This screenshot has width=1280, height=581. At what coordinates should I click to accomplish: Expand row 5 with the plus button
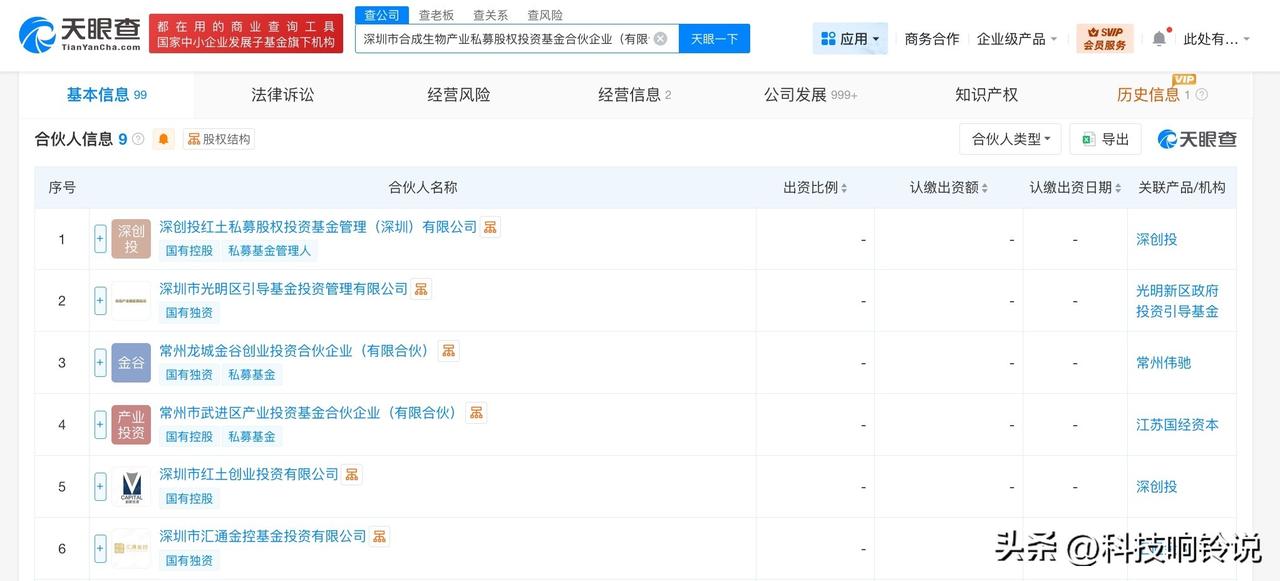click(100, 487)
